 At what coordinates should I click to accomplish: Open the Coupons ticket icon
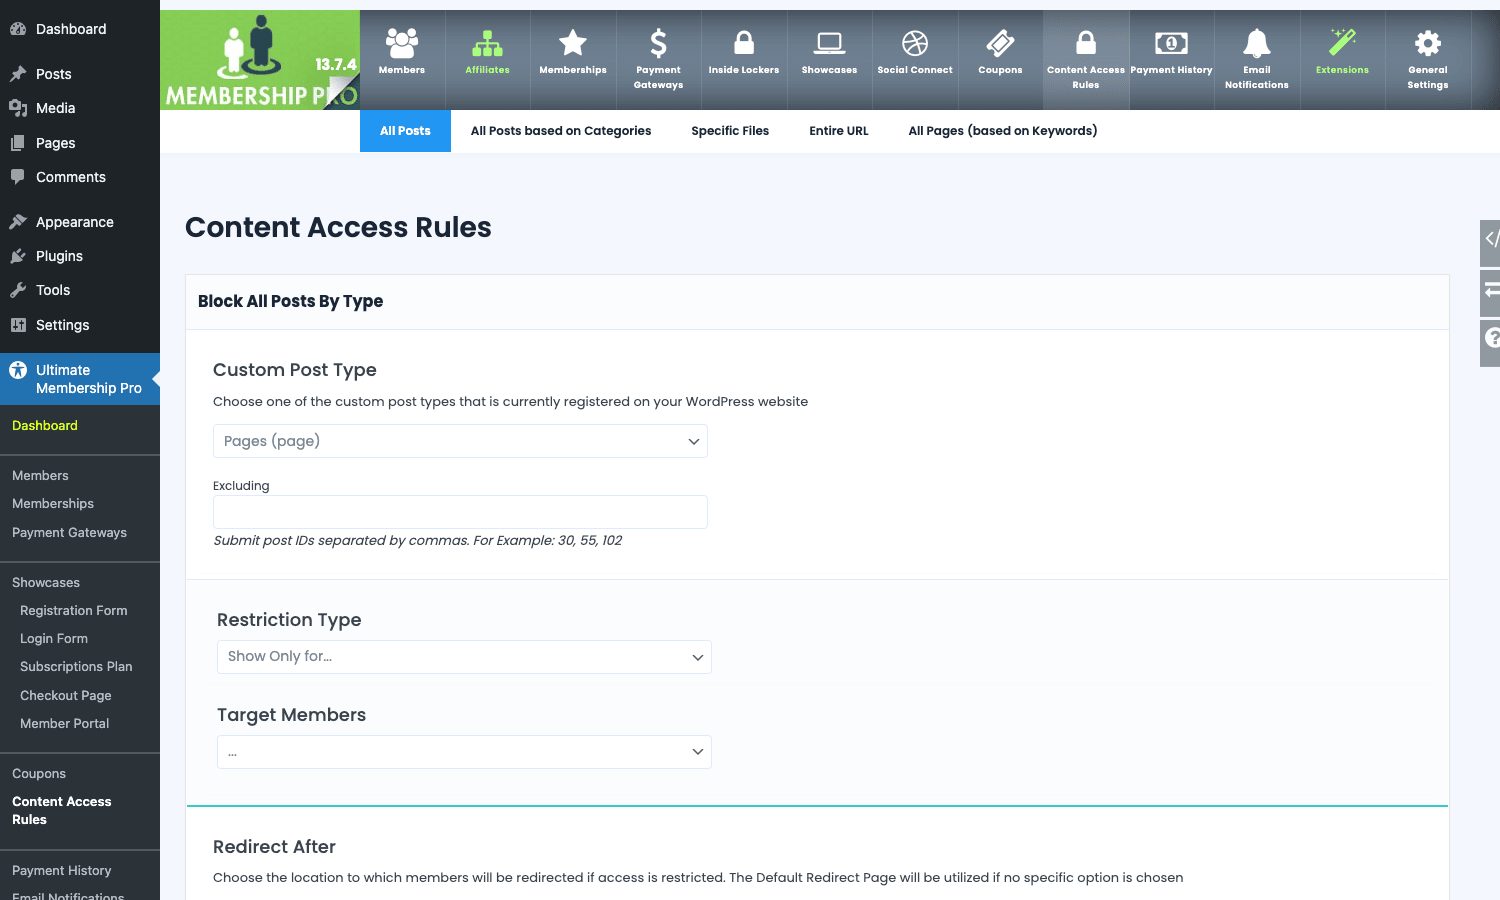(1000, 43)
